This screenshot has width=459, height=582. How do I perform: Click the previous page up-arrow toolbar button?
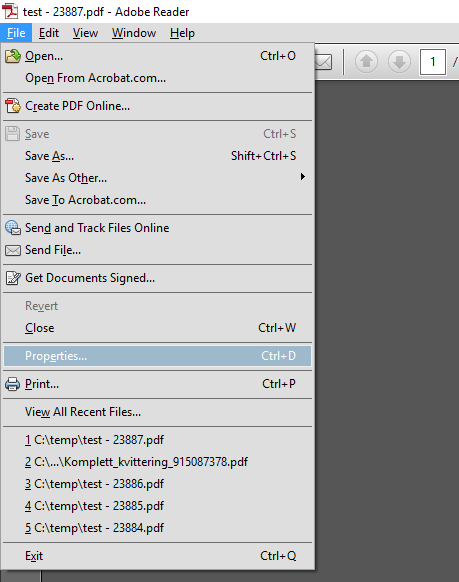(366, 61)
